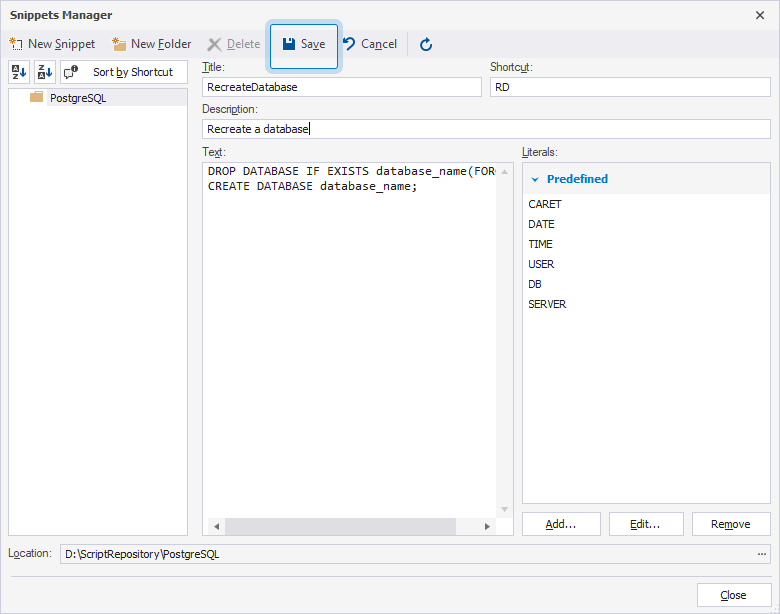Click the Description input field
This screenshot has width=780, height=614.
tap(486, 129)
